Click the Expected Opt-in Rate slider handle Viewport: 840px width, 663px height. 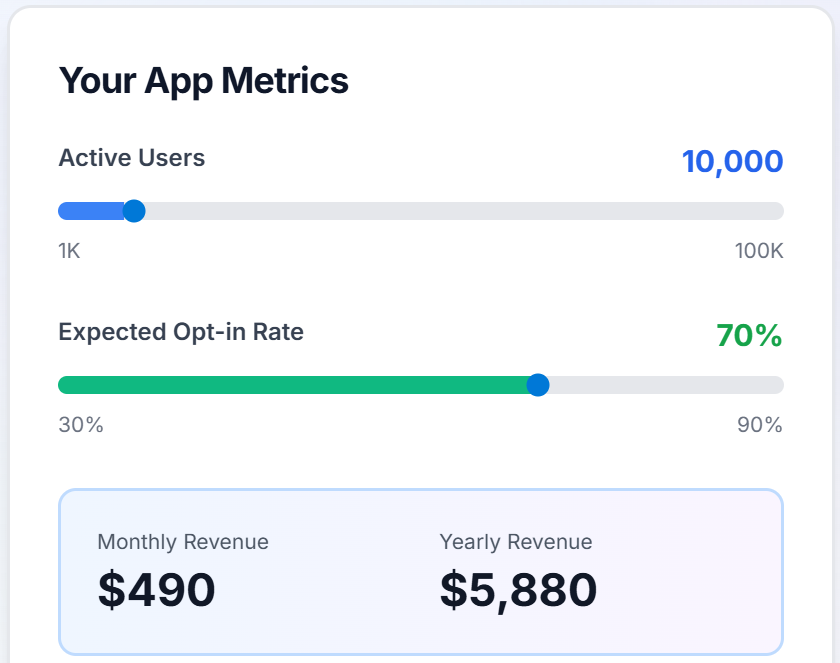coord(538,385)
